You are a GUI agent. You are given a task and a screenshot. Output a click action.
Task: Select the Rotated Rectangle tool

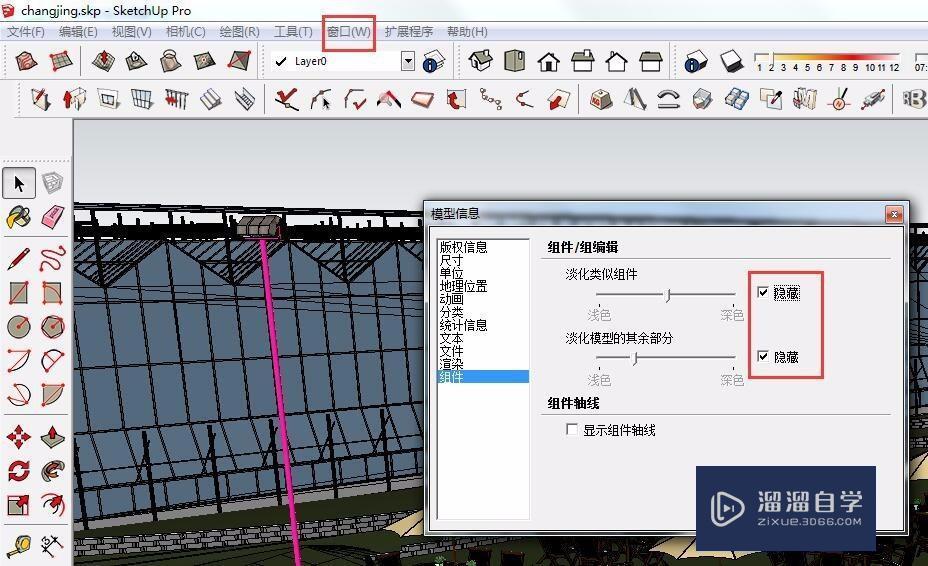coord(53,292)
